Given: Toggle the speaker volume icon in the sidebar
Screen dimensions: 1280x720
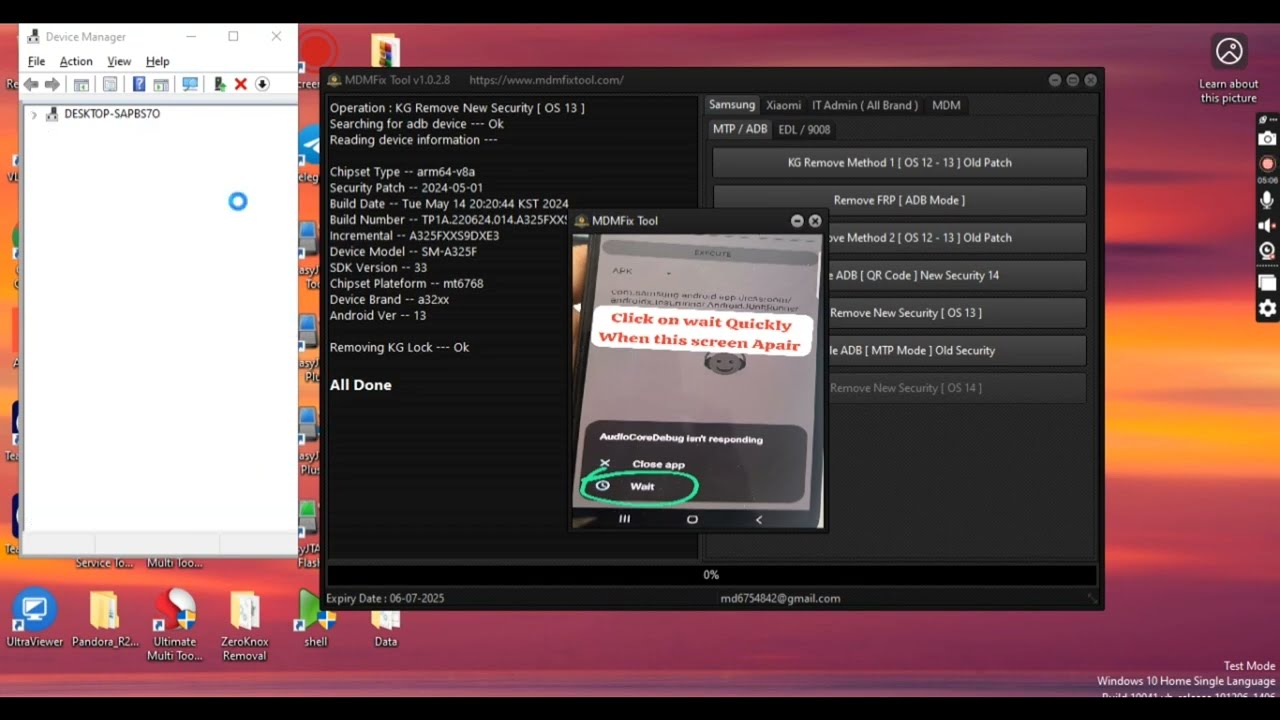Looking at the screenshot, I should click(1266, 224).
